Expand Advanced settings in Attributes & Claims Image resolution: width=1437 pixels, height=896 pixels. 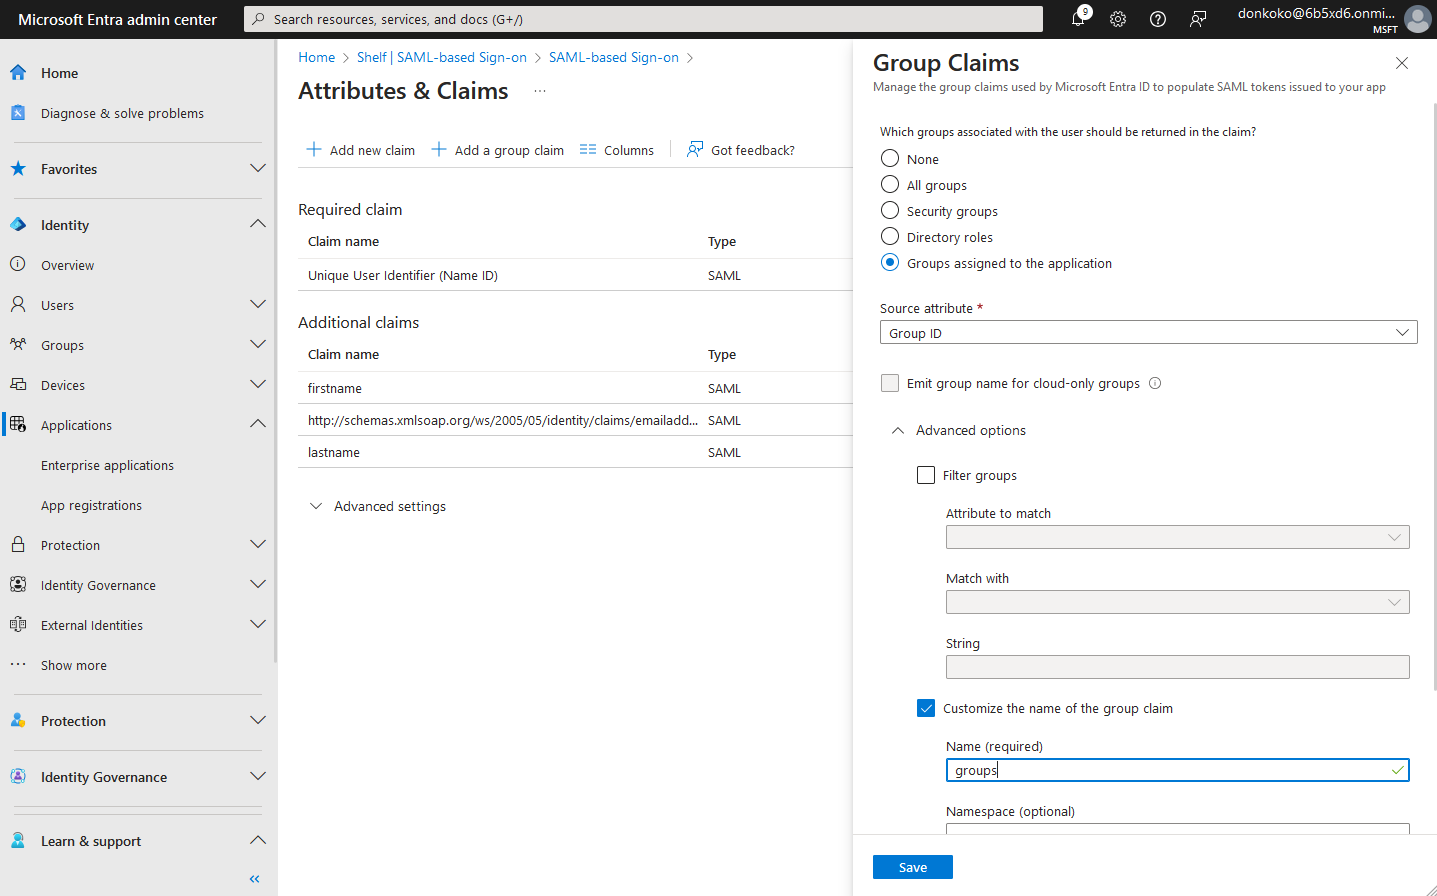tap(316, 506)
